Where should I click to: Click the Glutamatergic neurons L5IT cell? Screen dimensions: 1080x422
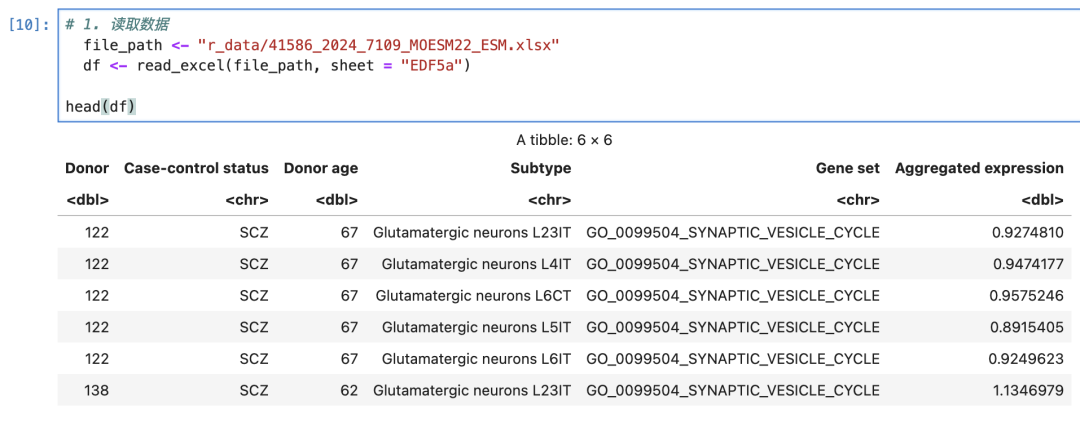coord(477,327)
